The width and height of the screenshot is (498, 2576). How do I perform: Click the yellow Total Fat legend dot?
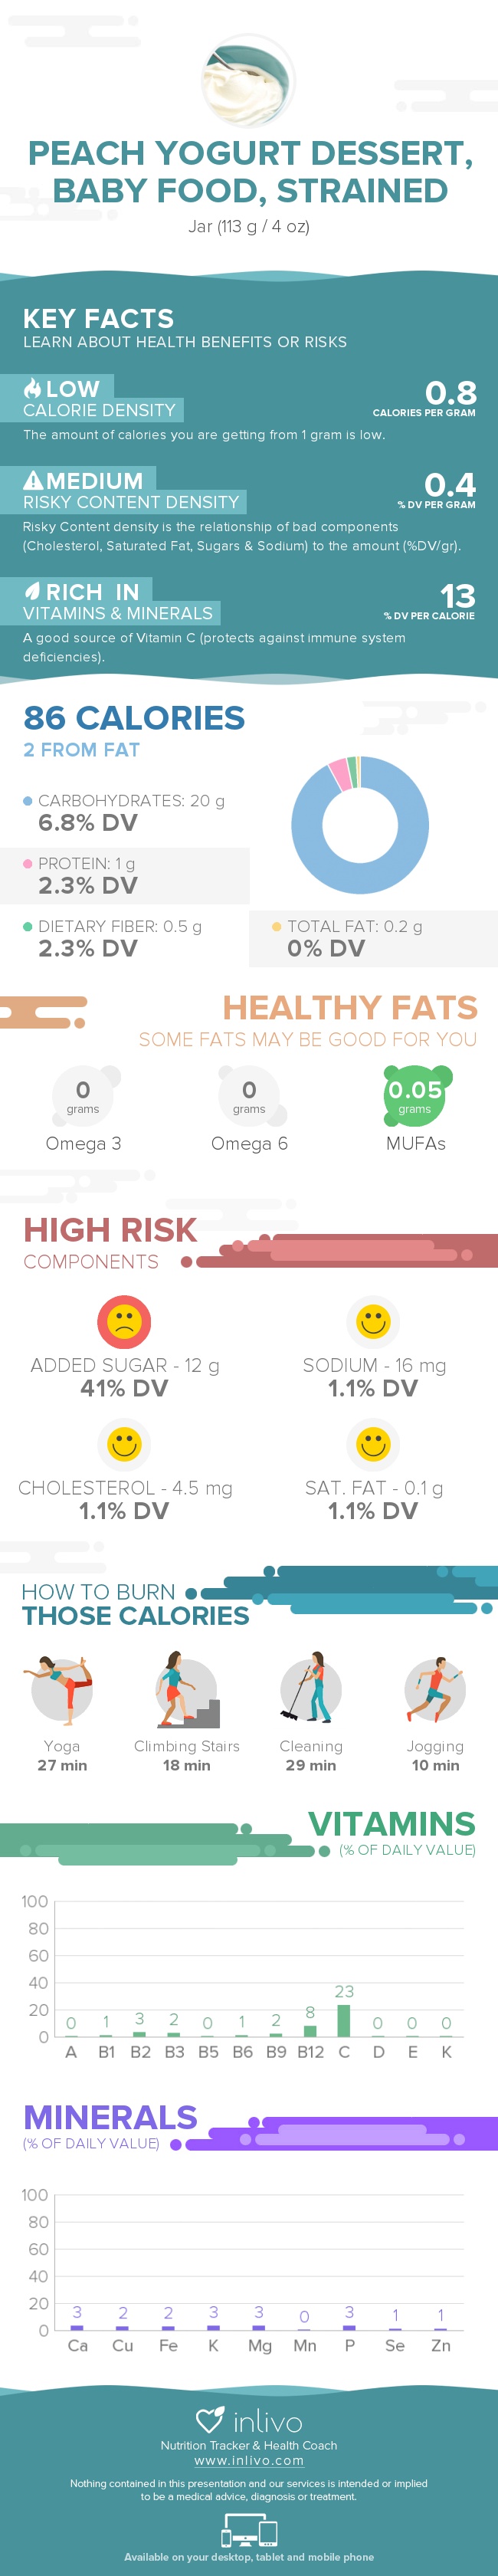[x=277, y=927]
